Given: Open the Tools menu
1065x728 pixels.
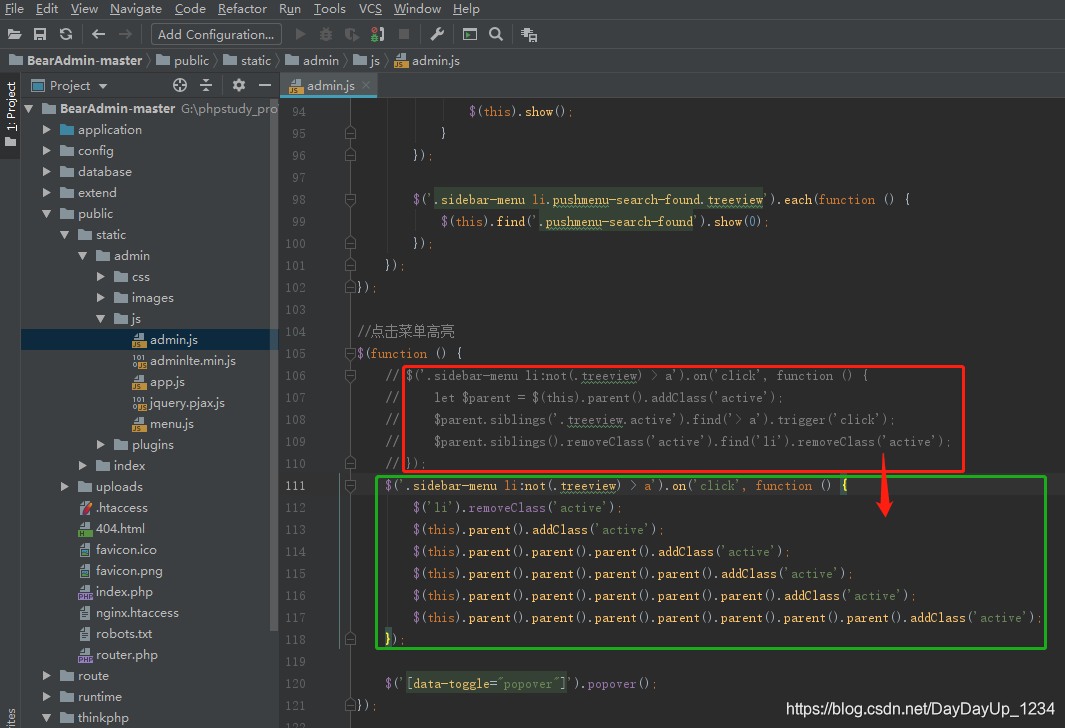Looking at the screenshot, I should [329, 9].
